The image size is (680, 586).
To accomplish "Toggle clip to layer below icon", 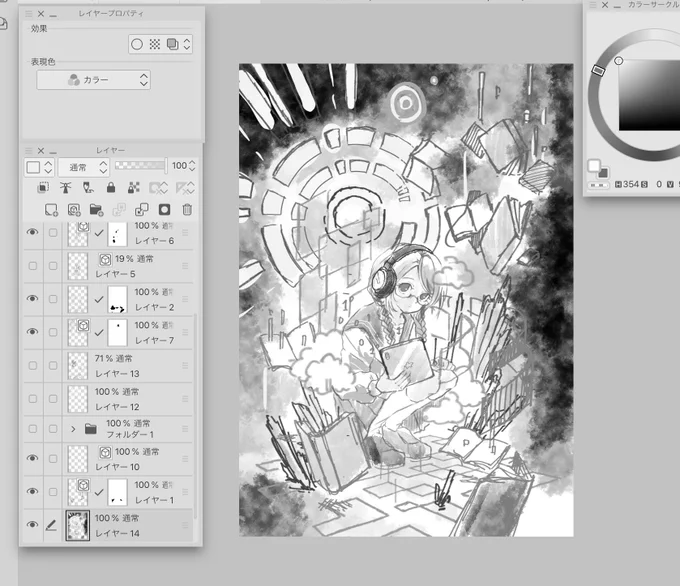I will click(42, 188).
